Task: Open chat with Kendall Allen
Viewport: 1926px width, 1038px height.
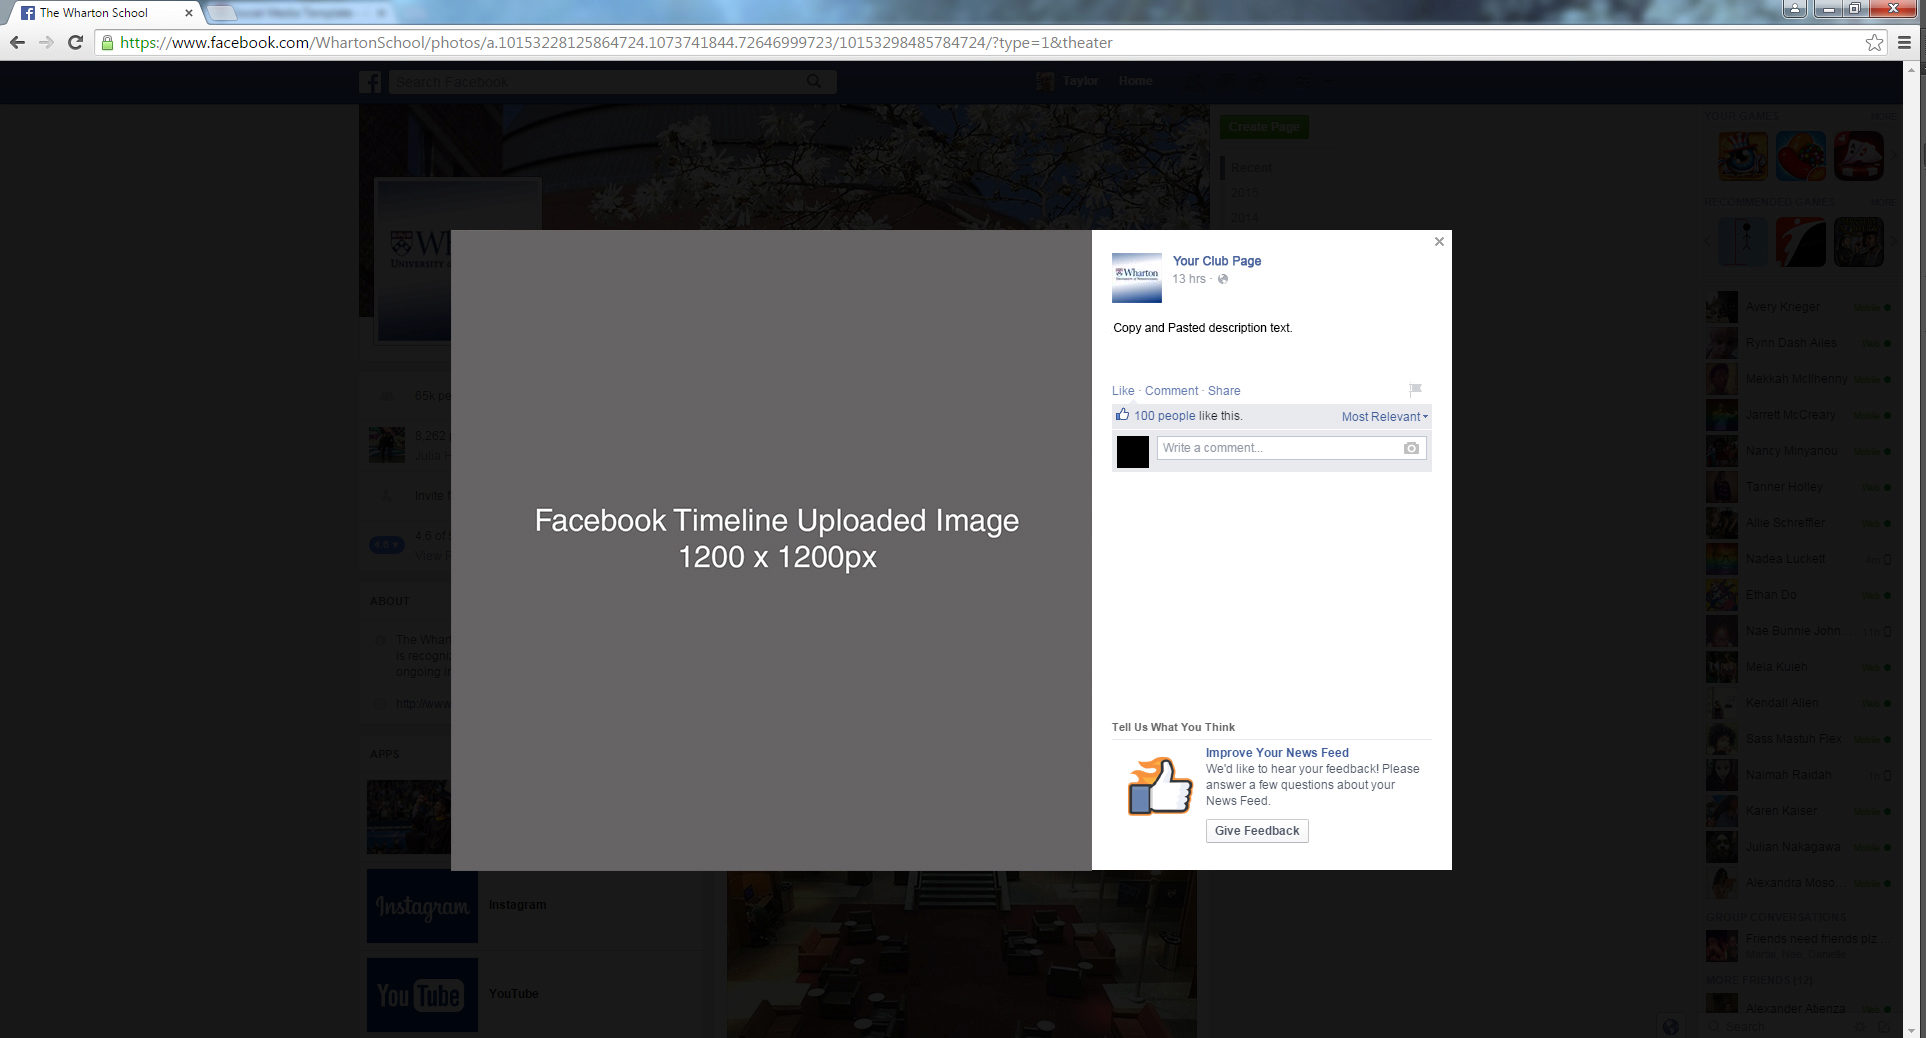Action: coord(1800,703)
